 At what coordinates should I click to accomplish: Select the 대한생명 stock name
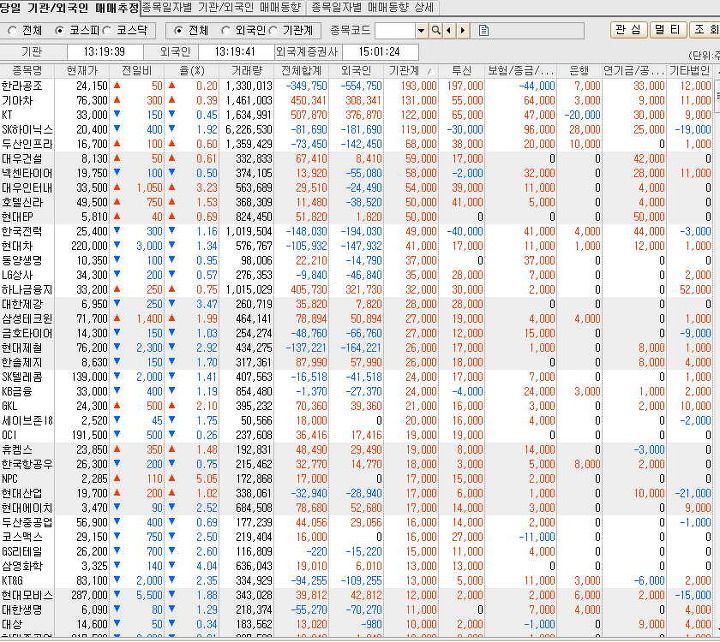click(x=22, y=609)
